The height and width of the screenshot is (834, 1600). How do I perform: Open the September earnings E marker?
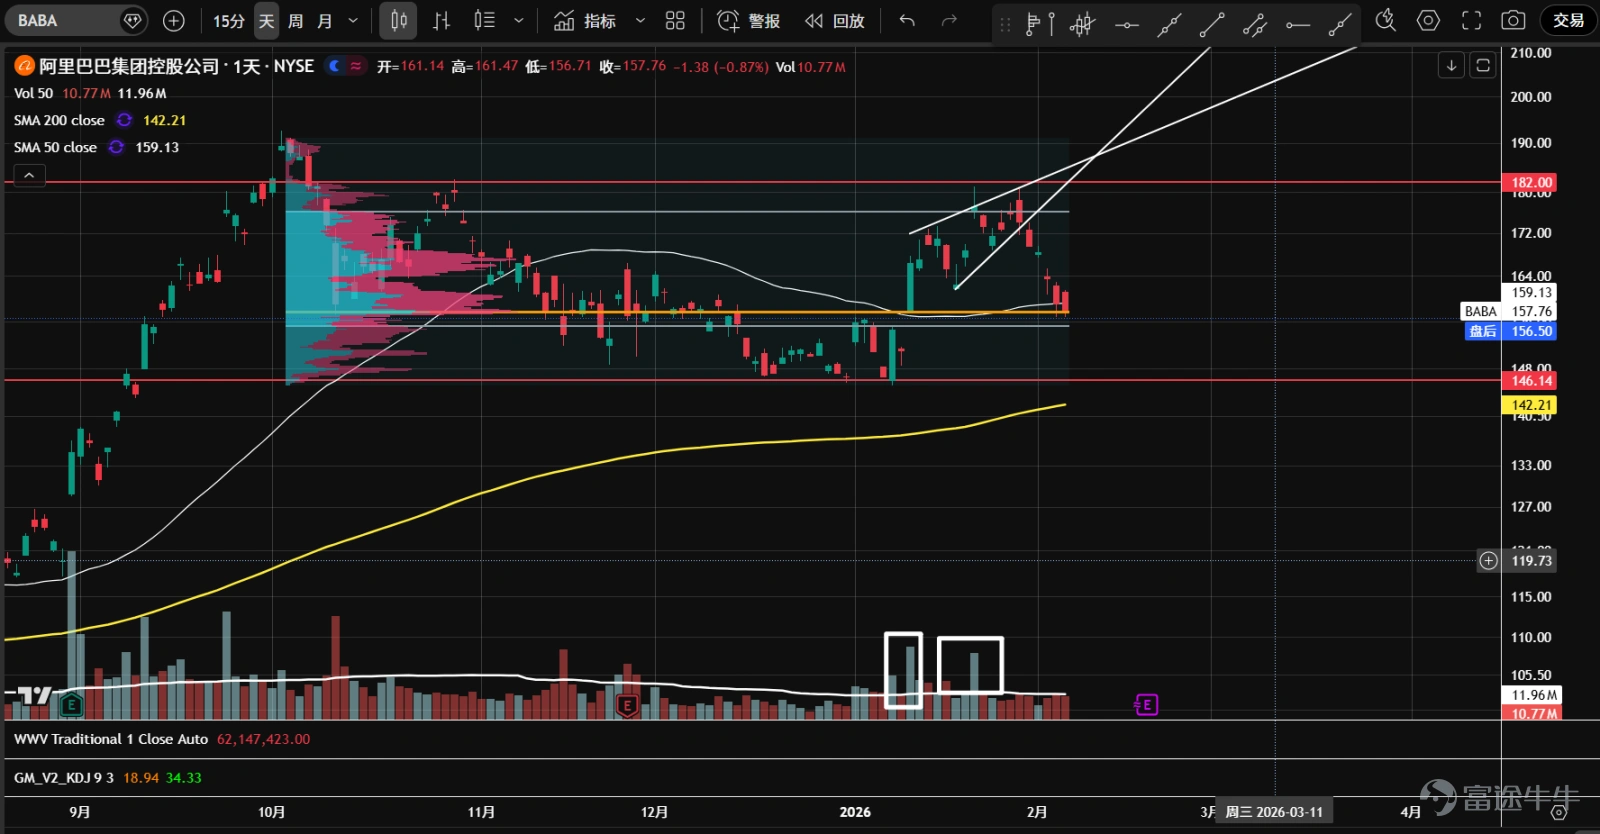click(71, 705)
